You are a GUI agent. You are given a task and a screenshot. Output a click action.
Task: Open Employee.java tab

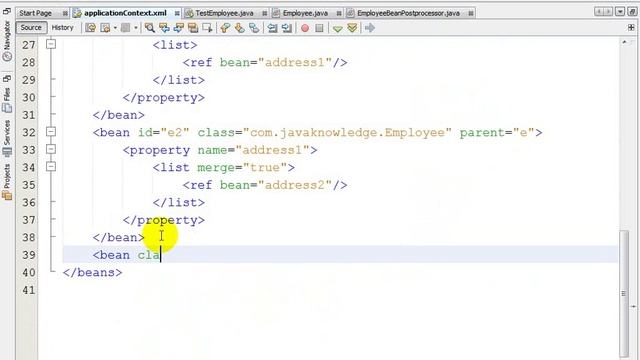(x=305, y=13)
